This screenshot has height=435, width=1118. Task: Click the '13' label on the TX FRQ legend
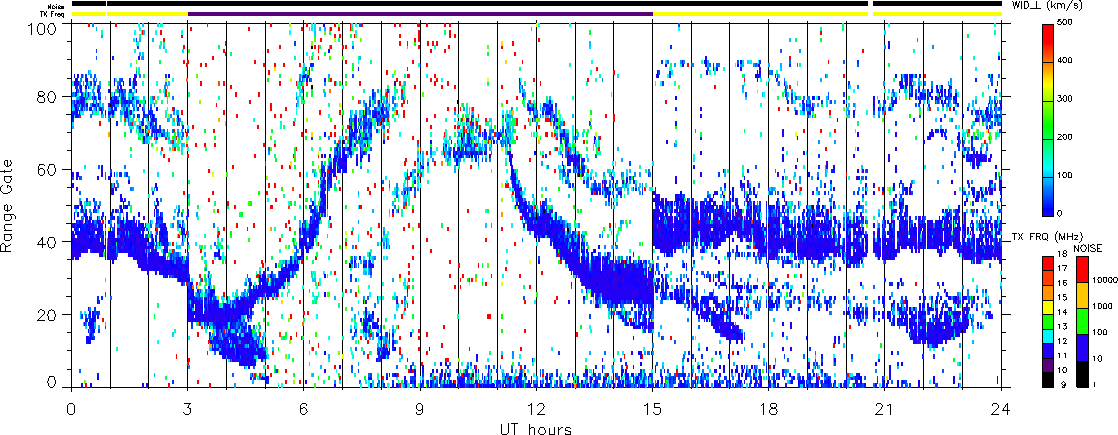click(x=1062, y=327)
